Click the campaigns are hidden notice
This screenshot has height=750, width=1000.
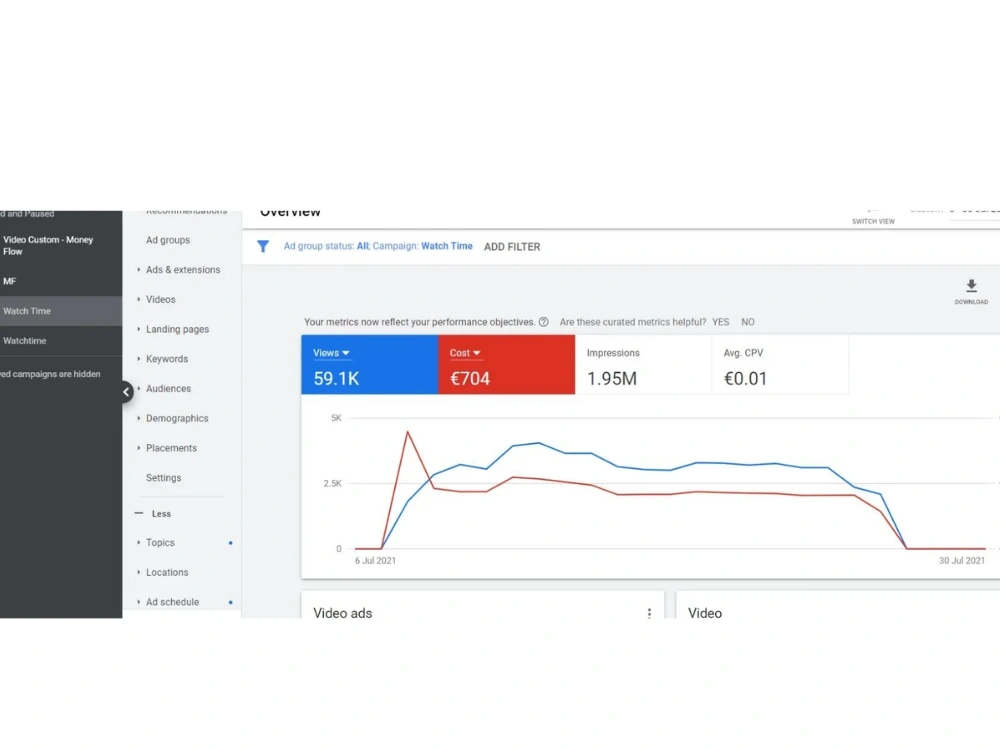coord(51,374)
